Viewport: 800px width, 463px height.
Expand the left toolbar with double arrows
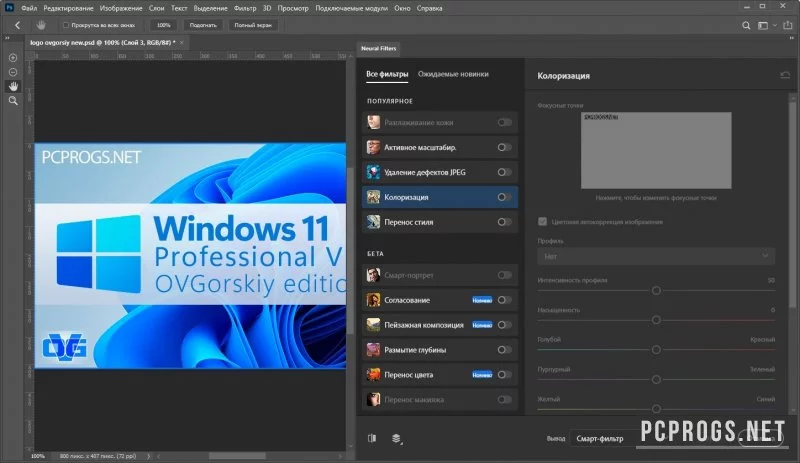7,38
